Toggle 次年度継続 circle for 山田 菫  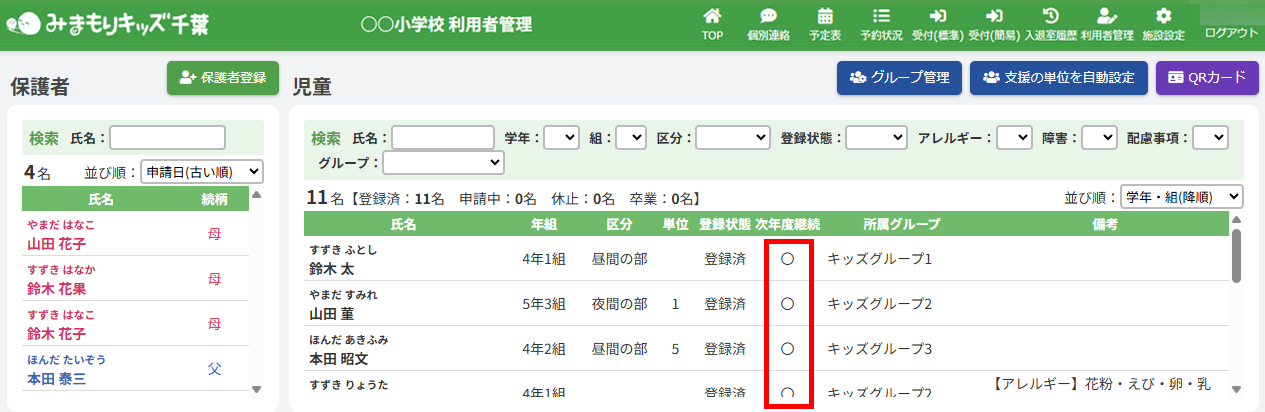click(x=787, y=304)
